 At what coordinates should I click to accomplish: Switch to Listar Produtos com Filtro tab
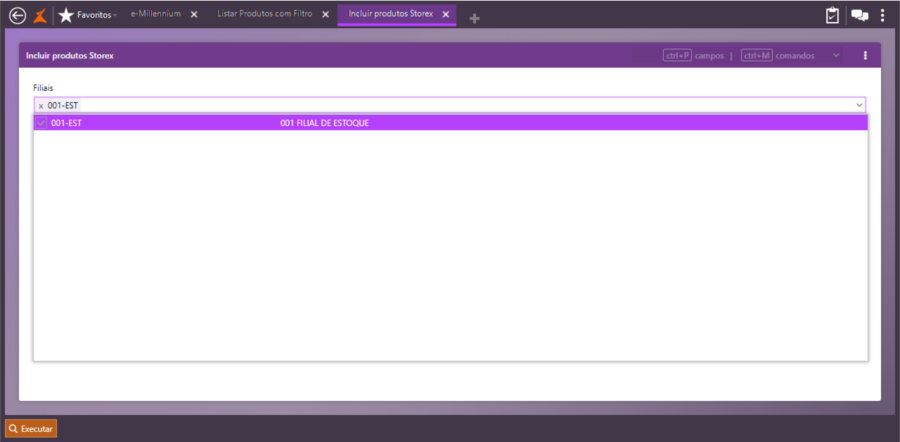coord(265,14)
